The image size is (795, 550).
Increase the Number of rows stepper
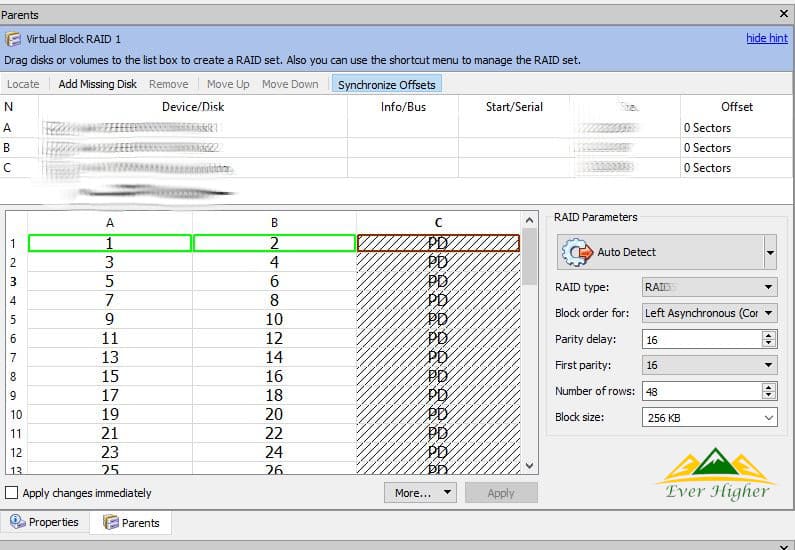coord(769,387)
